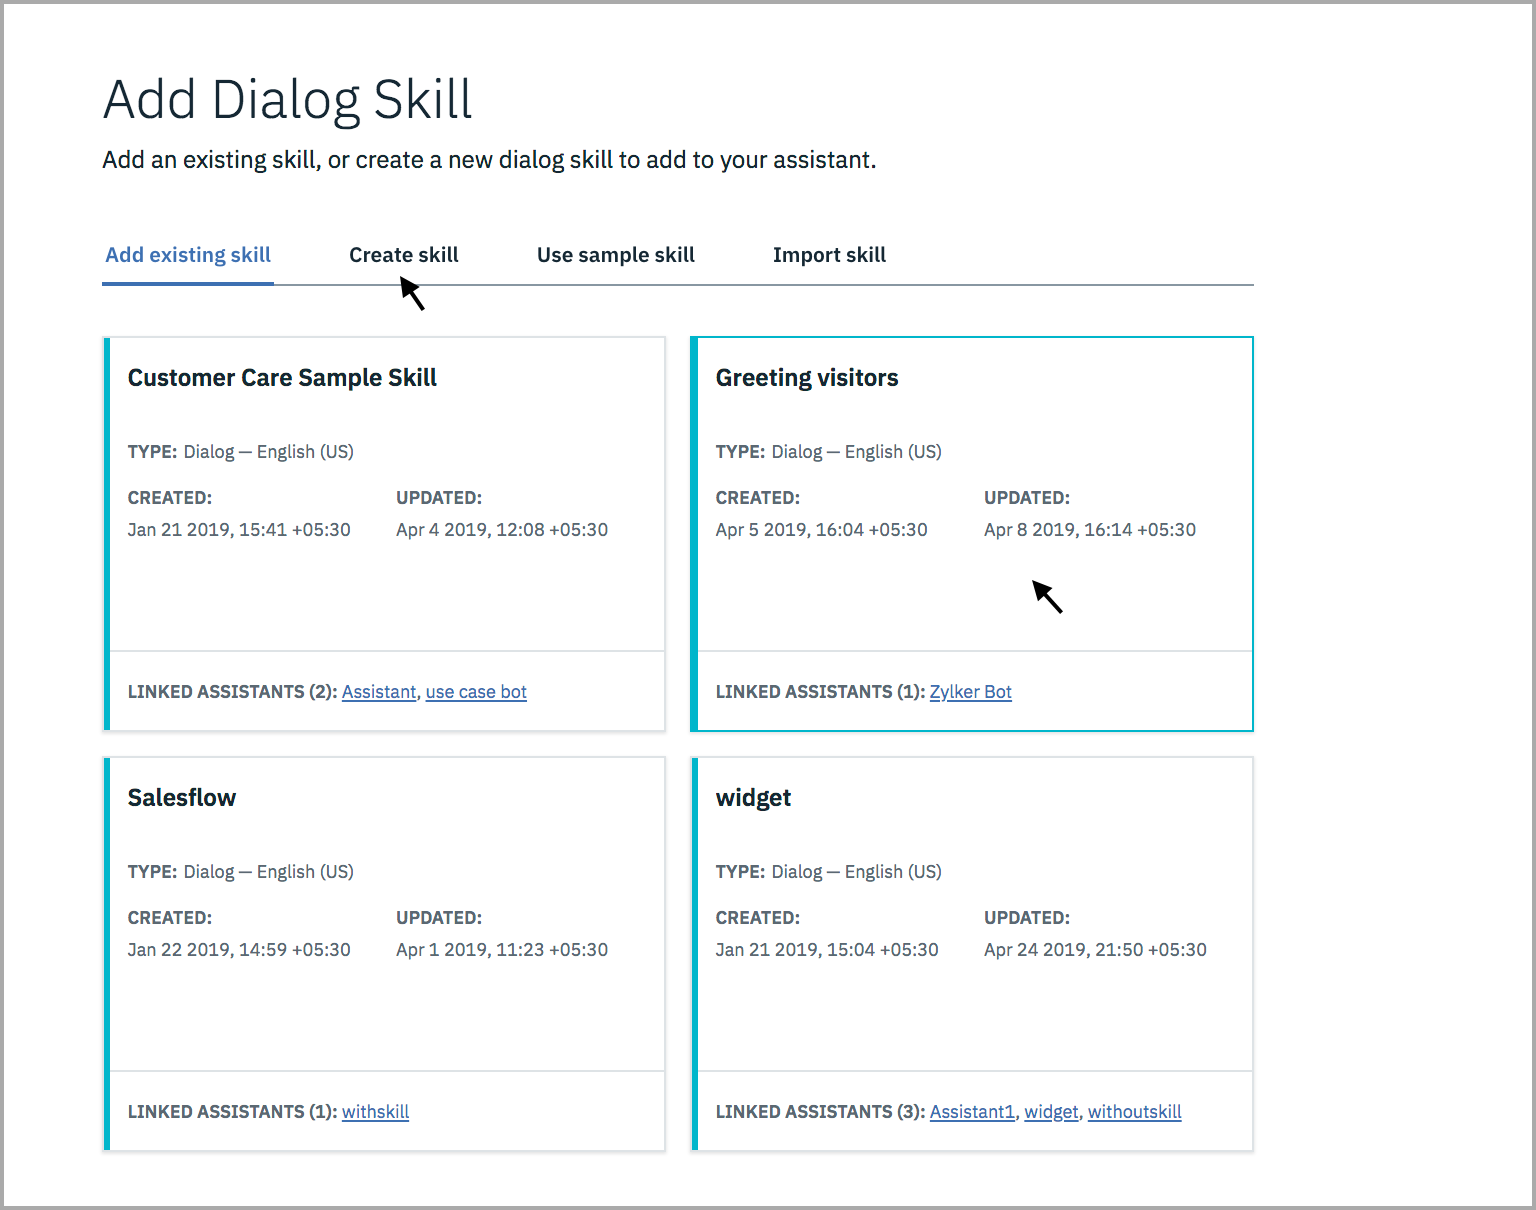Click the Salesflow card heading
This screenshot has width=1536, height=1210.
click(182, 797)
